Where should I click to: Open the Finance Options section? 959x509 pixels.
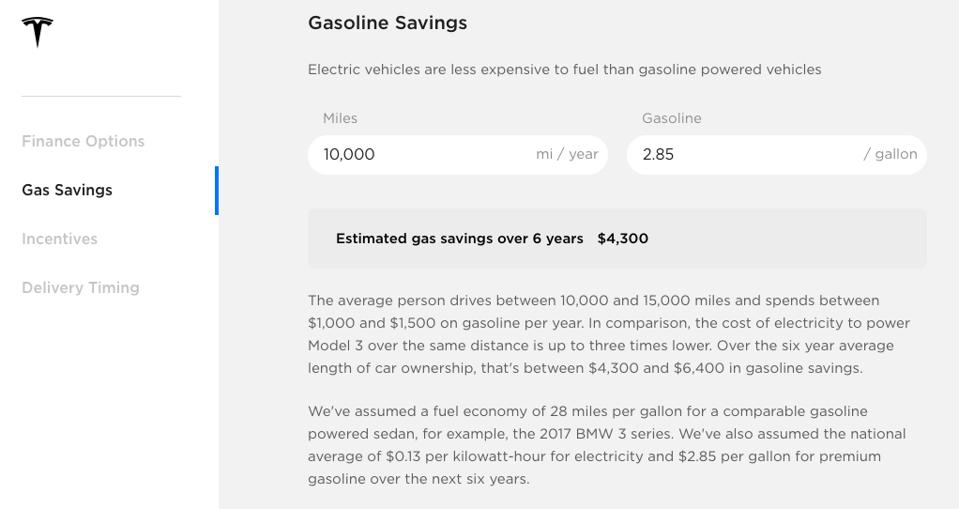83,141
